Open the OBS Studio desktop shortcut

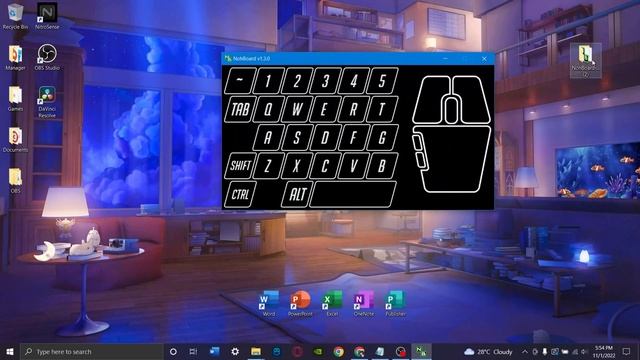47,58
